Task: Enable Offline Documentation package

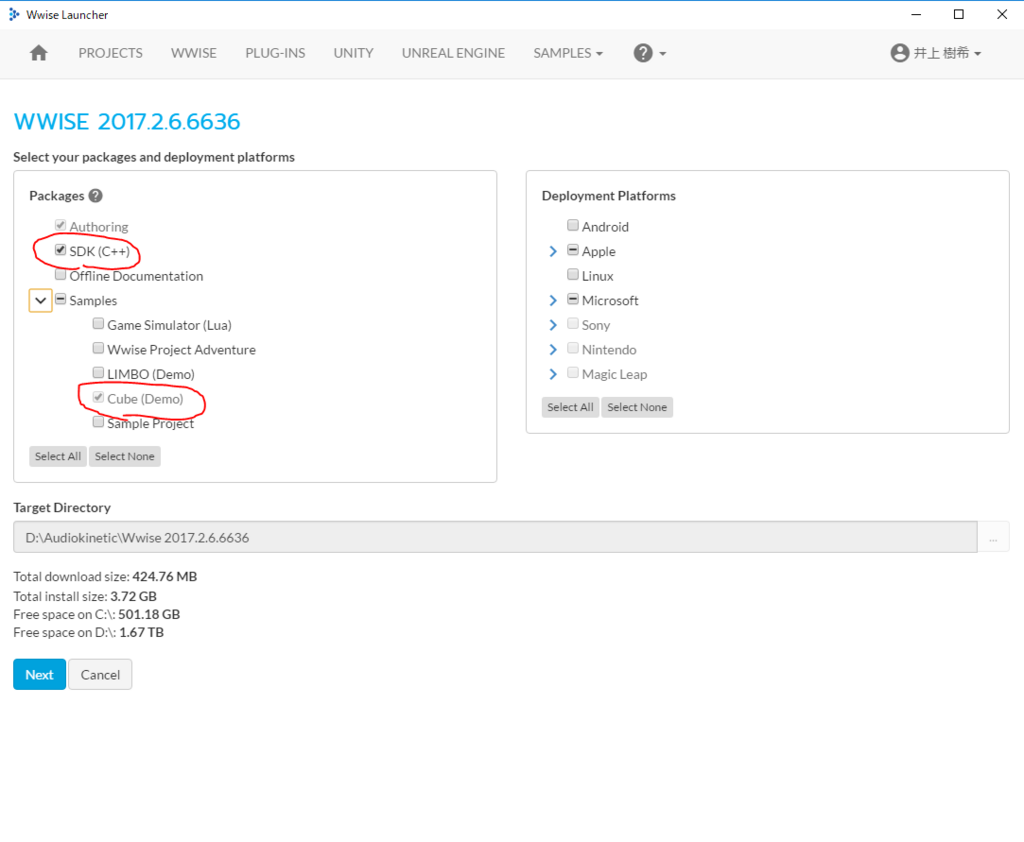Action: [x=61, y=274]
